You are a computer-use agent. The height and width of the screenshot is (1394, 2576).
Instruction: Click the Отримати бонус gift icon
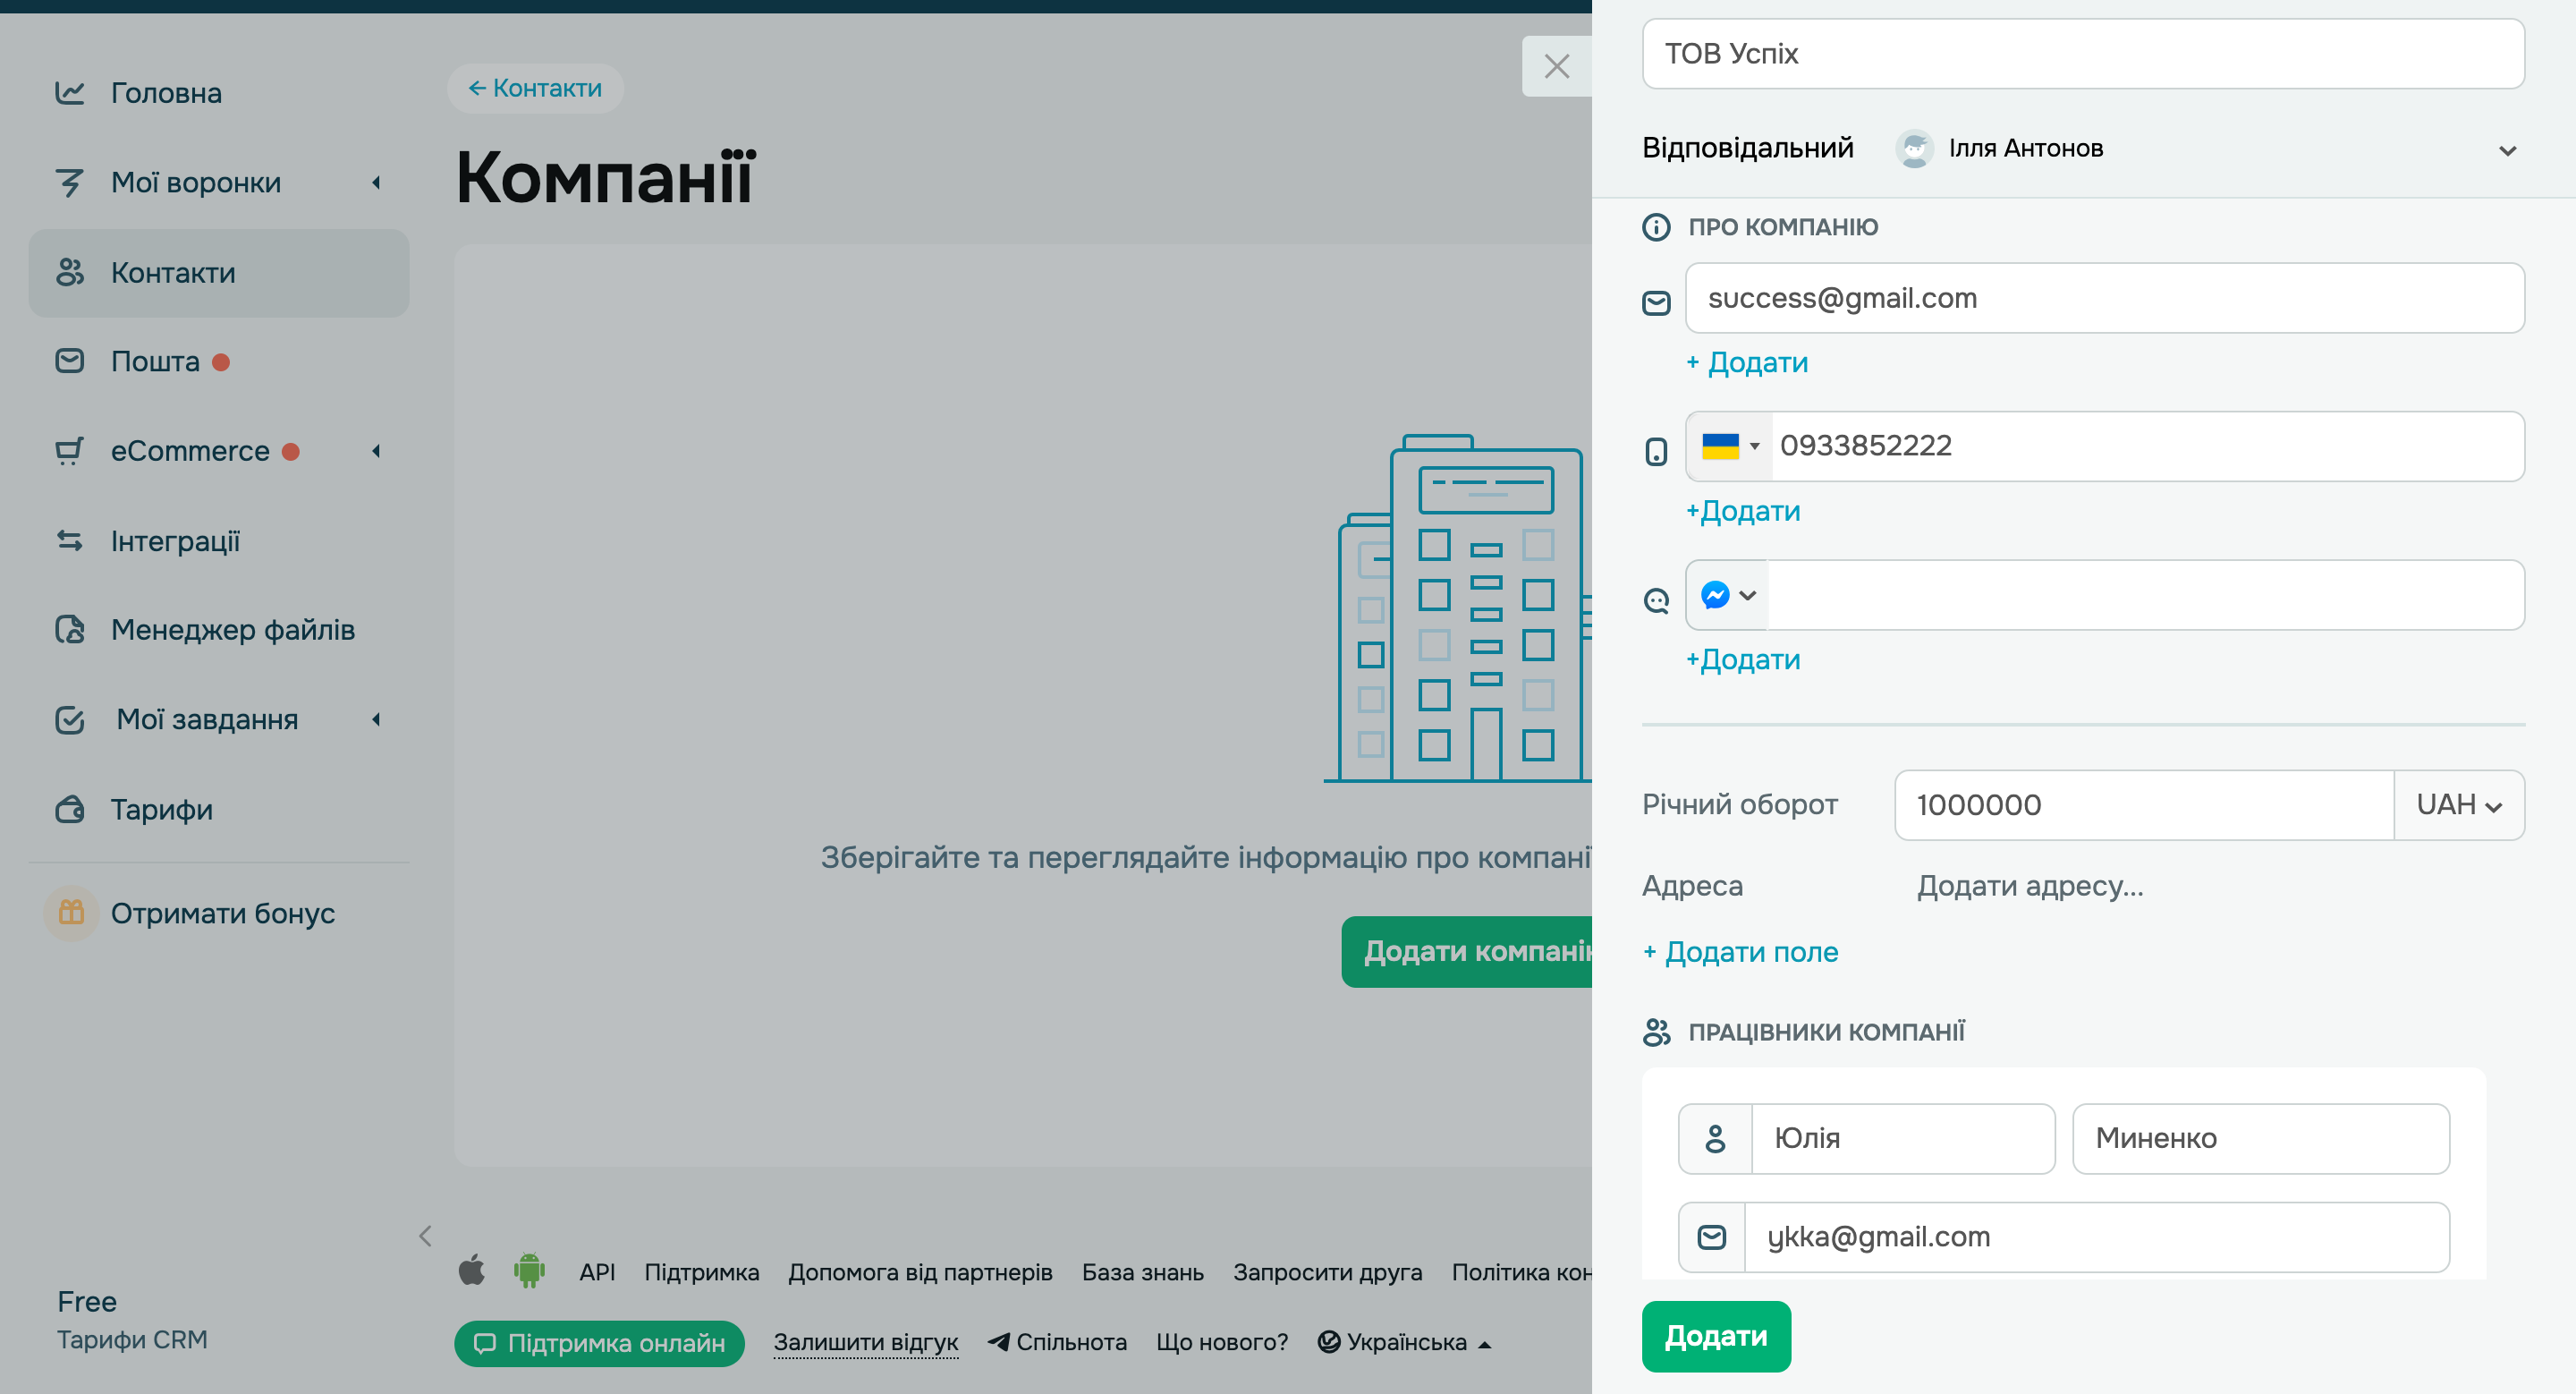[71, 912]
